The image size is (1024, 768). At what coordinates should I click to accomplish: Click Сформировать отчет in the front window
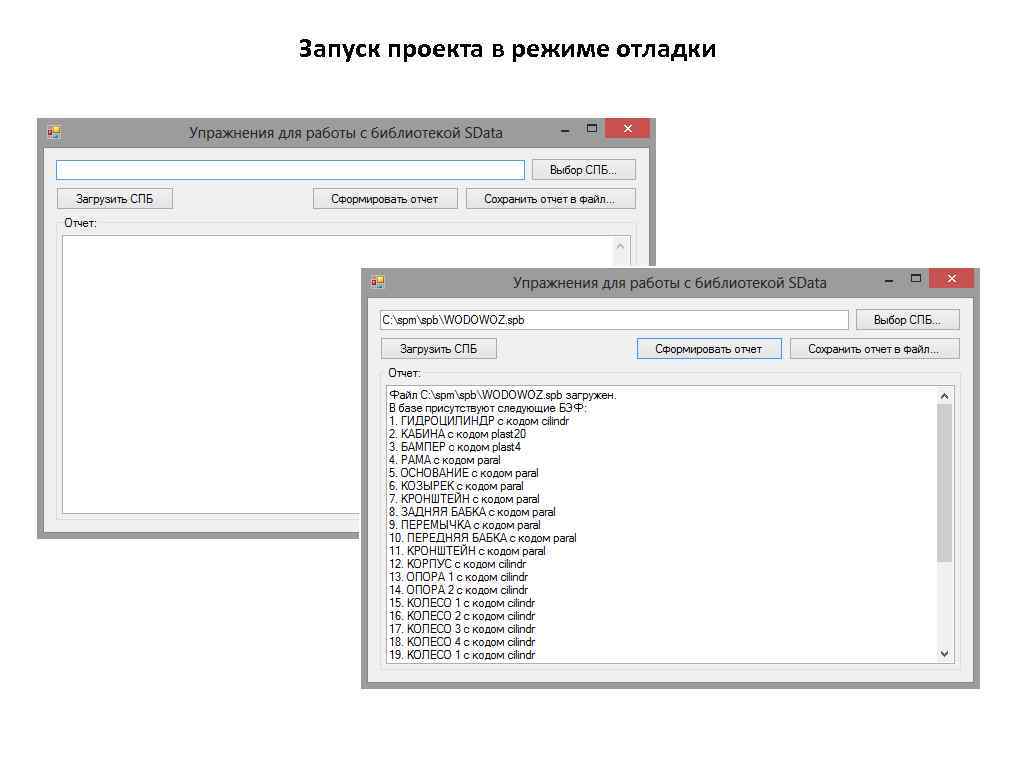708,348
